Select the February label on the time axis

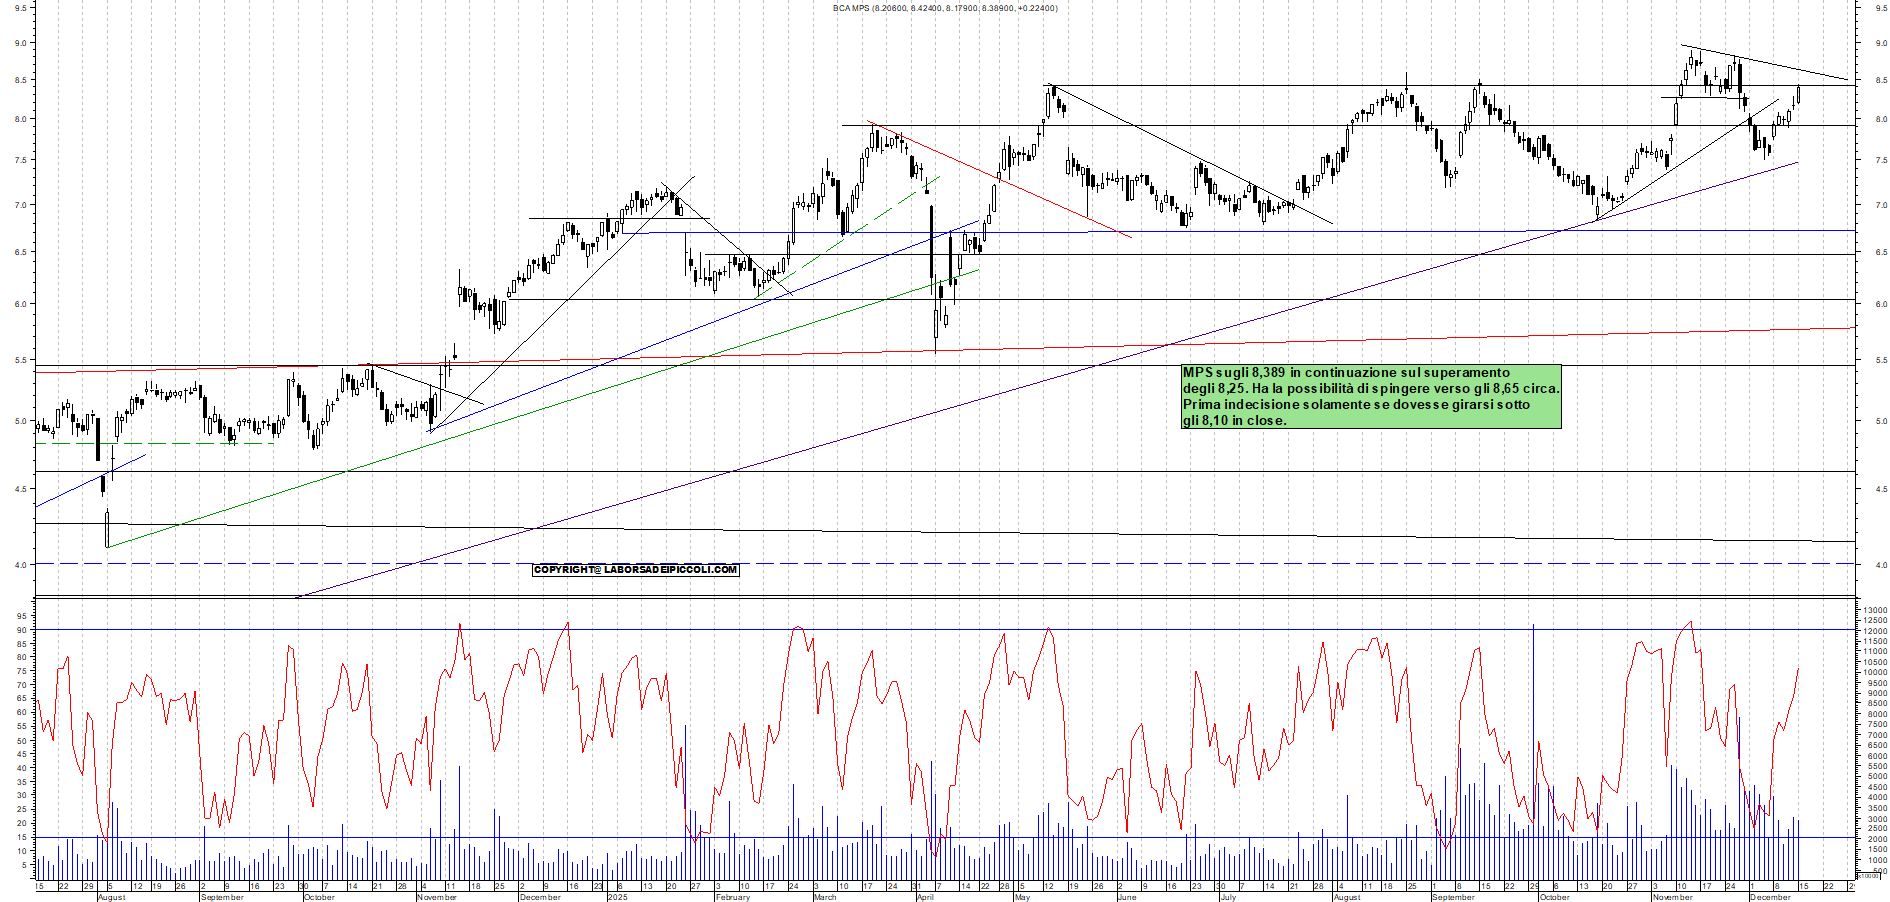click(732, 897)
